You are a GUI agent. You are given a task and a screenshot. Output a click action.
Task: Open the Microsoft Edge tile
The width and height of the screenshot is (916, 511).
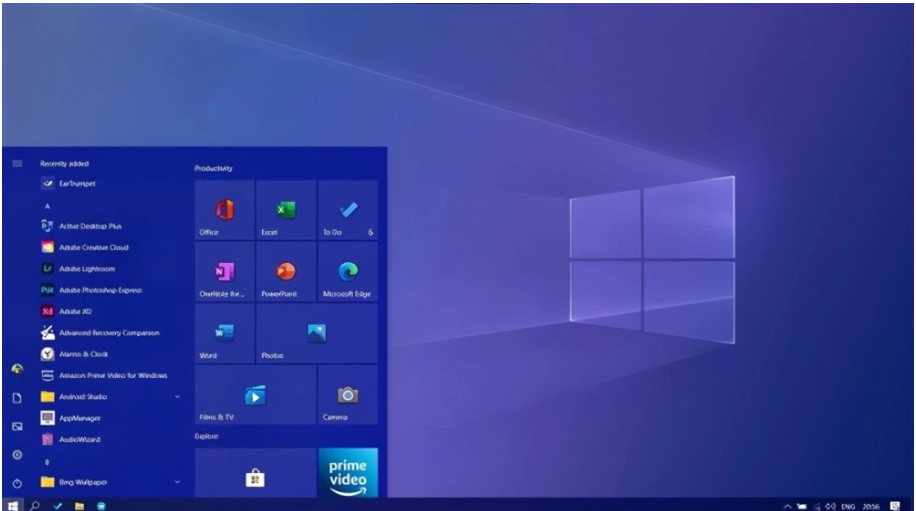[x=348, y=272]
